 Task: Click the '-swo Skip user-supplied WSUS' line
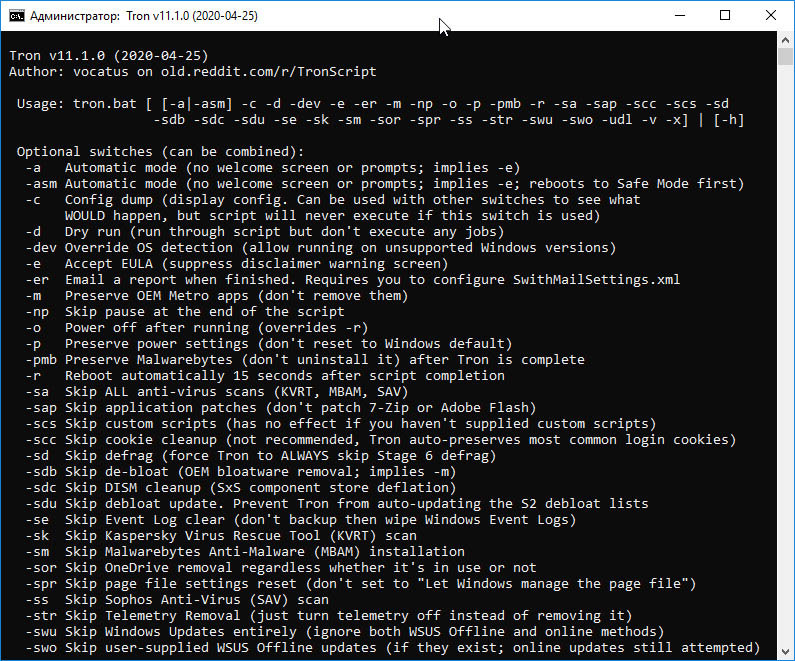pos(393,647)
